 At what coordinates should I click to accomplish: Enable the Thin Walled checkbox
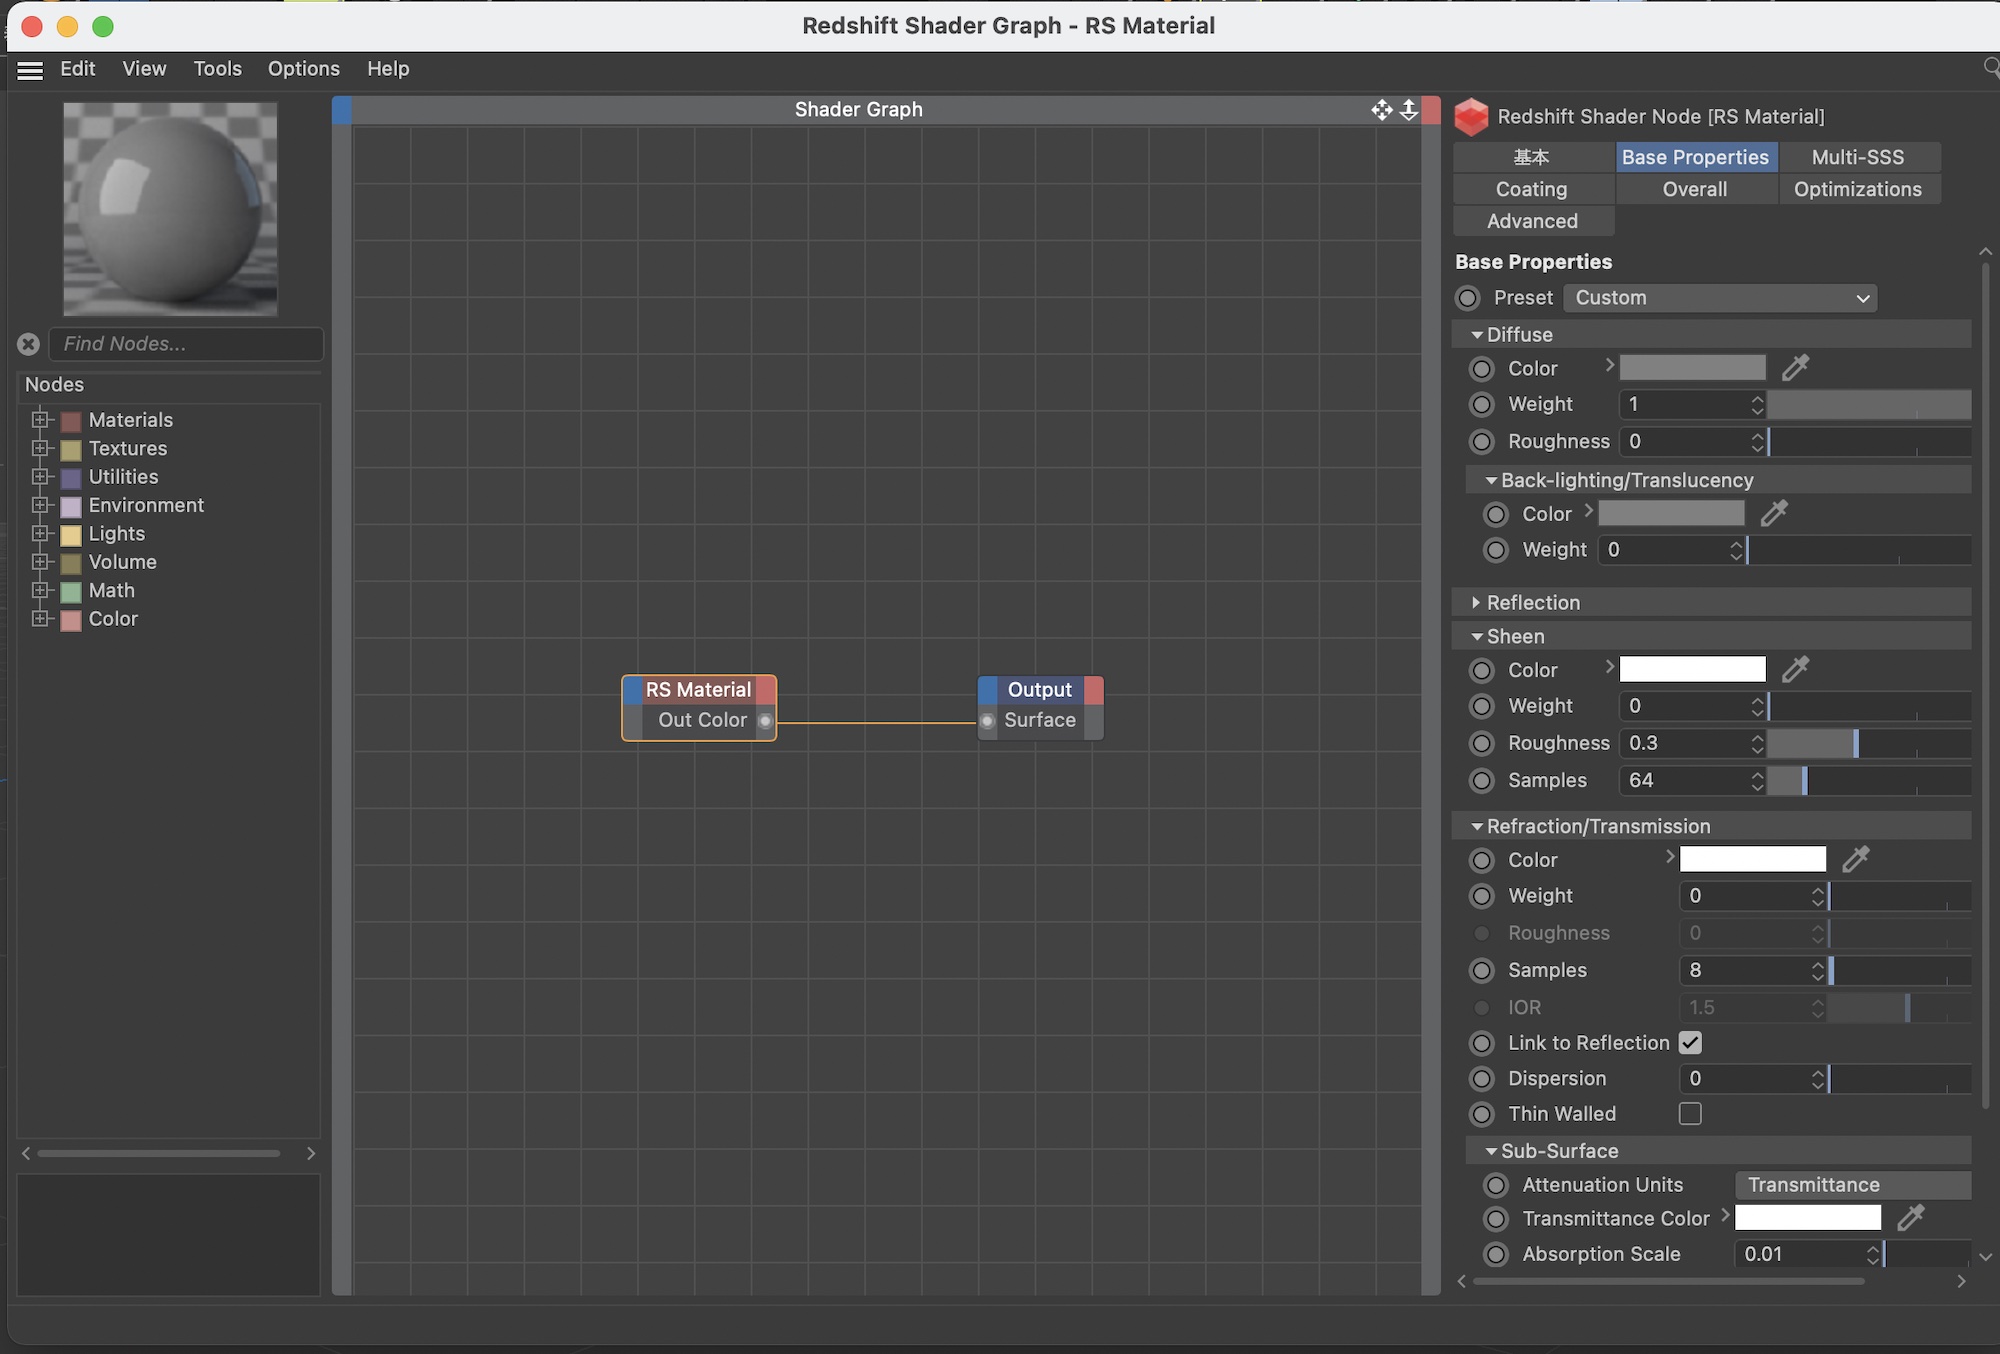[1690, 1114]
